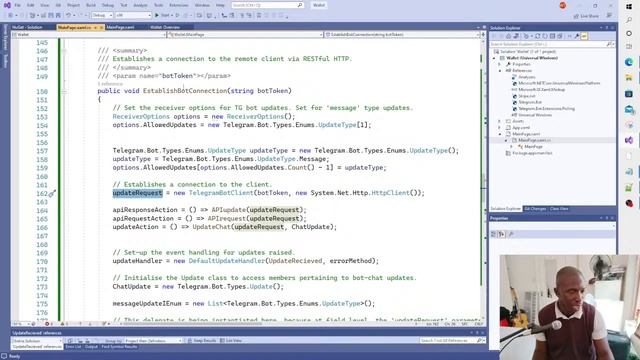The height and width of the screenshot is (360, 640).
Task: Collapse the References node in Solution Explorer
Action: [x=500, y=71]
